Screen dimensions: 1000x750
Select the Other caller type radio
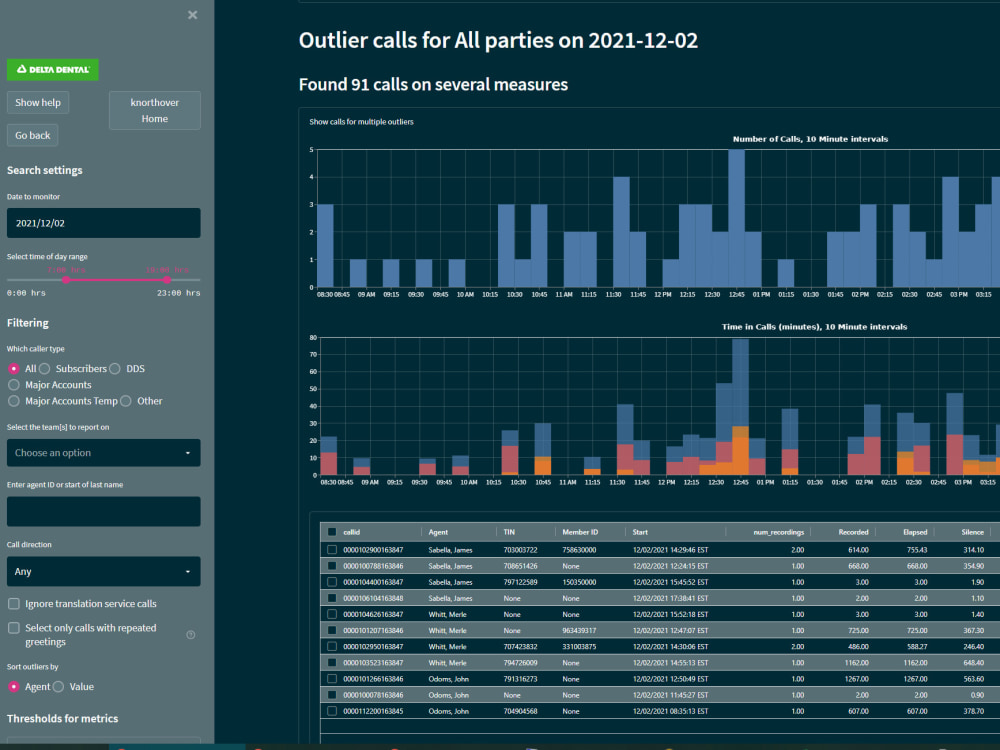pyautogui.click(x=126, y=401)
